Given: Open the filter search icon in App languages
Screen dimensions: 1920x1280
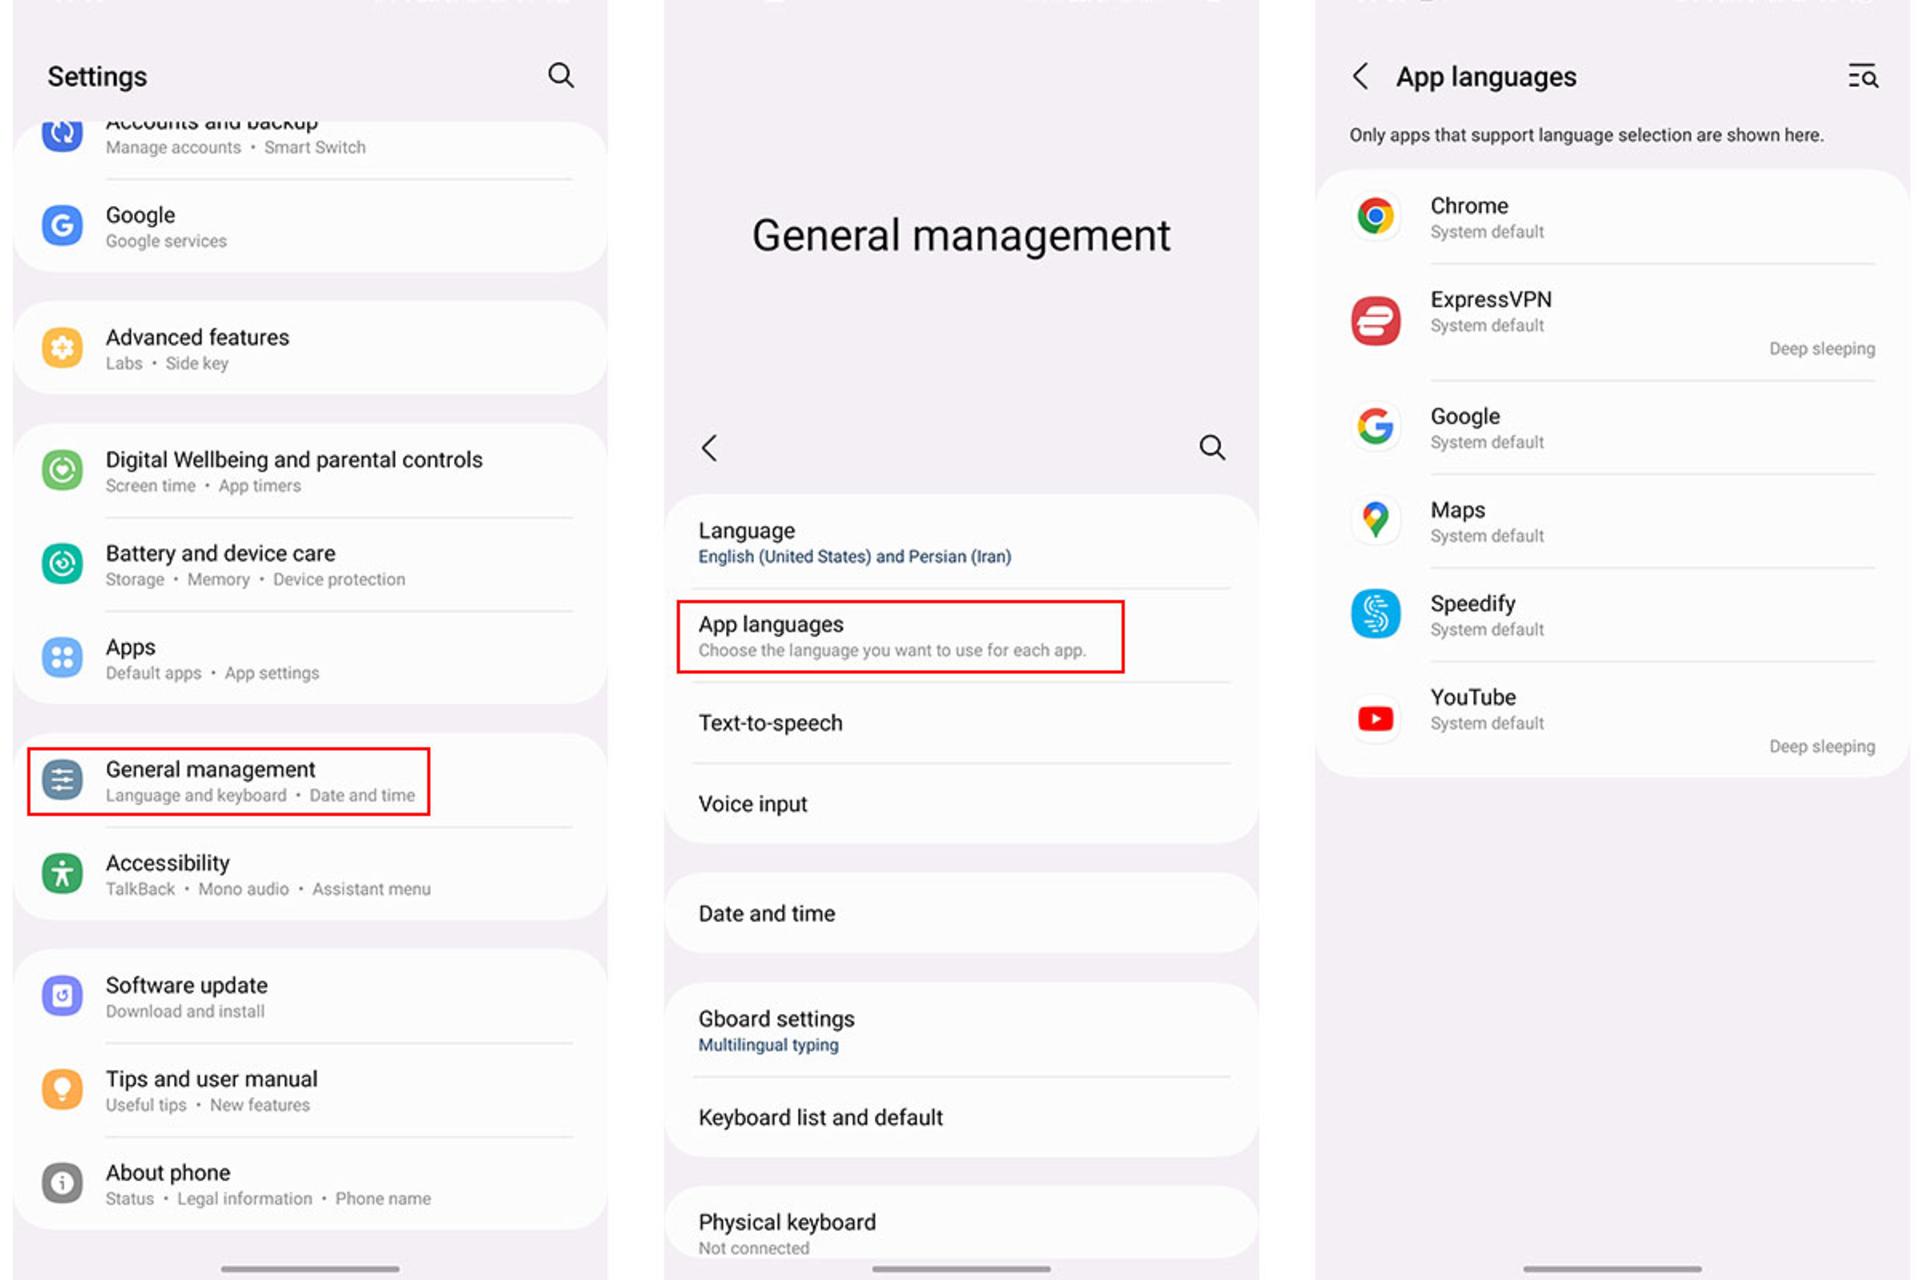Looking at the screenshot, I should click(x=1862, y=76).
